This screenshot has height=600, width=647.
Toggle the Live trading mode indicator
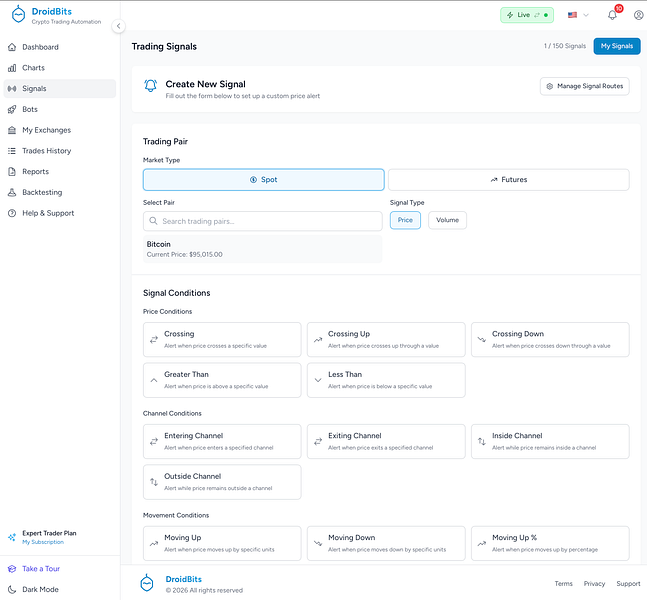pyautogui.click(x=527, y=15)
